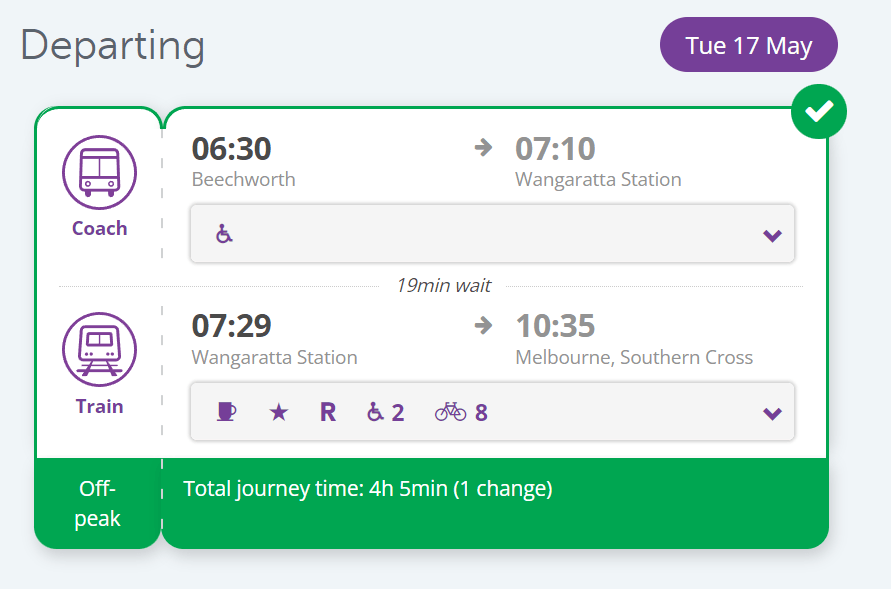Expand the coach leg details chevron

tap(771, 236)
